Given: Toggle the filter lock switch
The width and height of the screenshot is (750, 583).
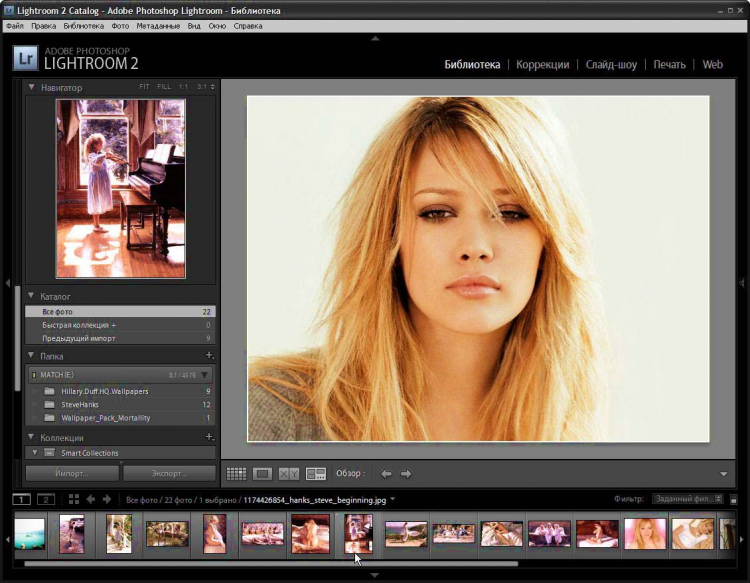Looking at the screenshot, I should pos(734,499).
